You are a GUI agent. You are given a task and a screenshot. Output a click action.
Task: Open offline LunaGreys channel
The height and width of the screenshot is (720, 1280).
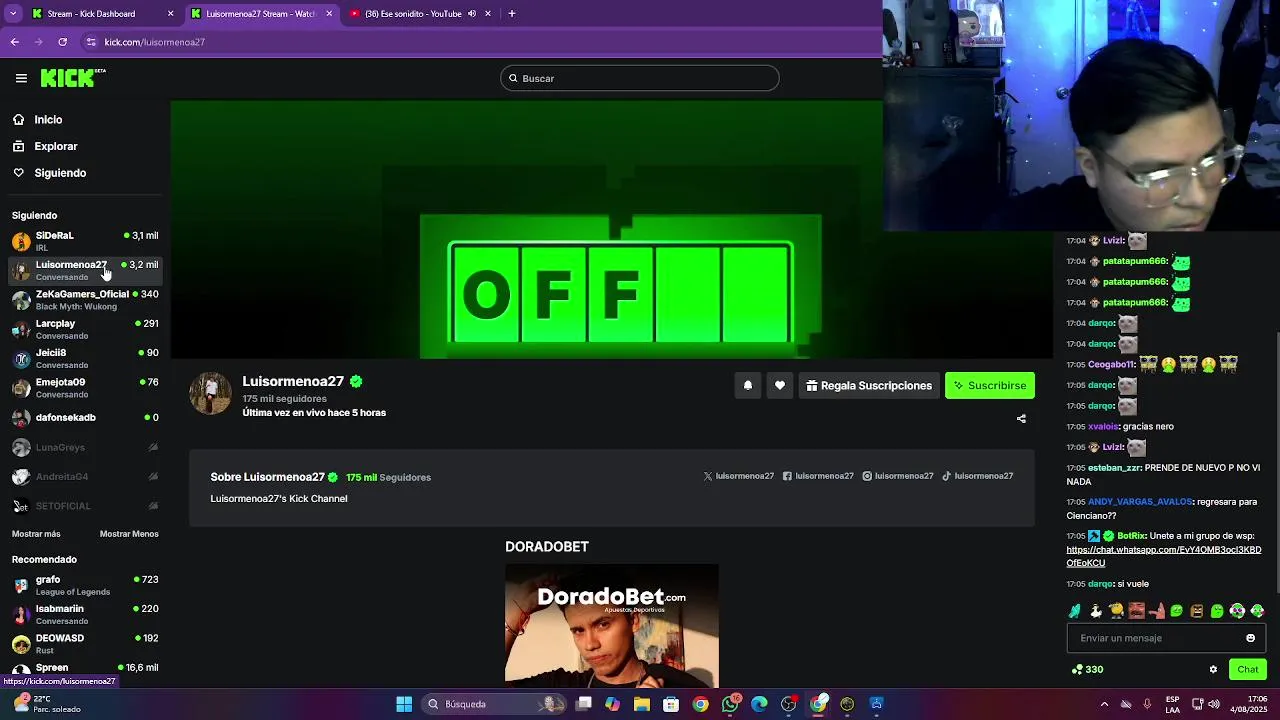point(85,447)
